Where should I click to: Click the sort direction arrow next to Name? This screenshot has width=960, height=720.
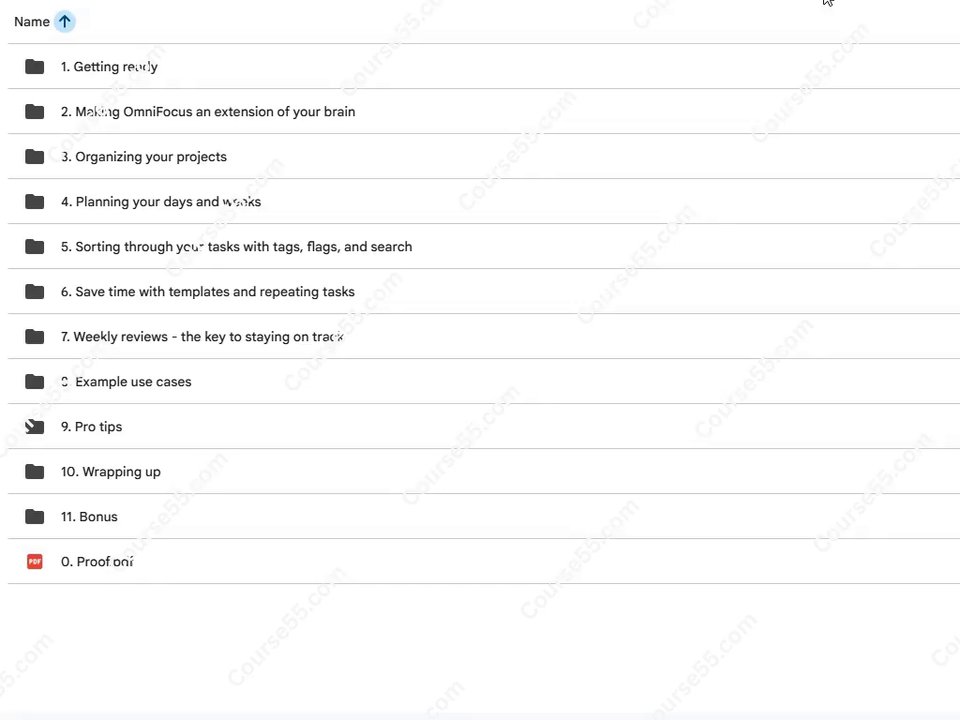click(x=64, y=21)
